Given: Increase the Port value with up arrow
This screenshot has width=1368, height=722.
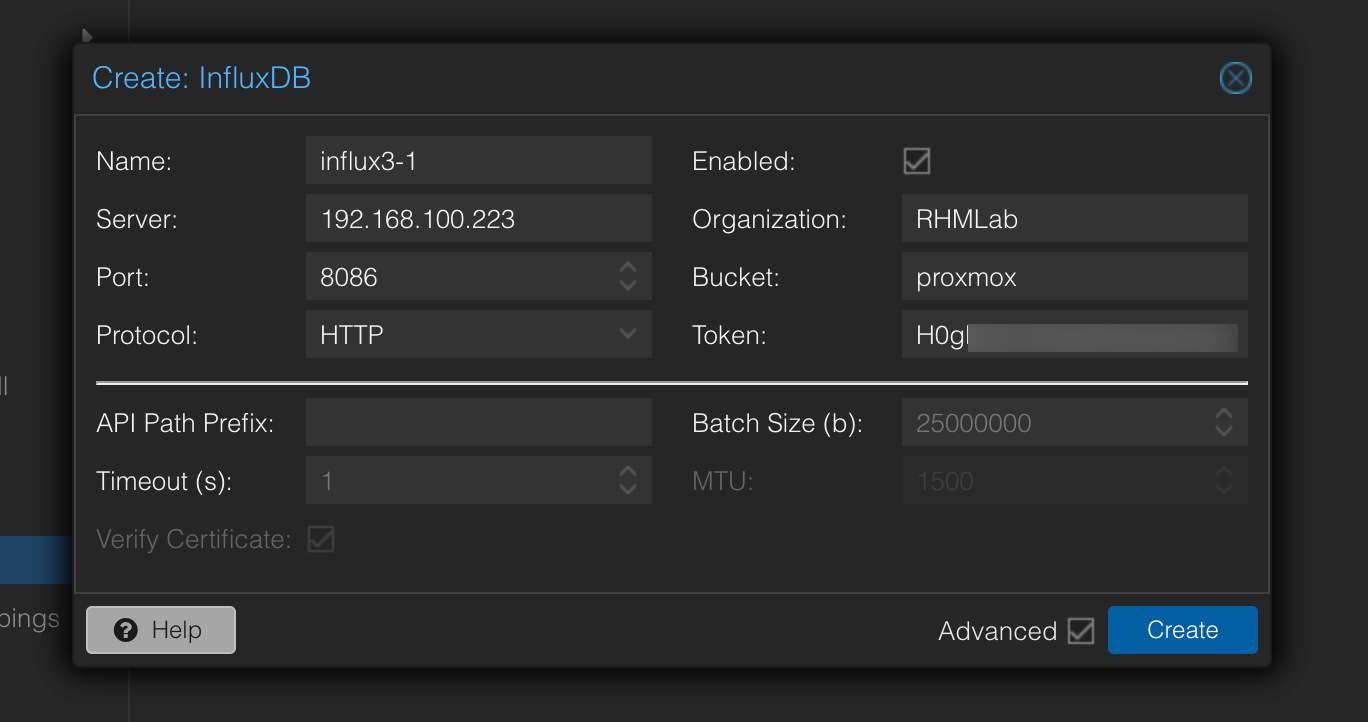Looking at the screenshot, I should pyautogui.click(x=628, y=267).
